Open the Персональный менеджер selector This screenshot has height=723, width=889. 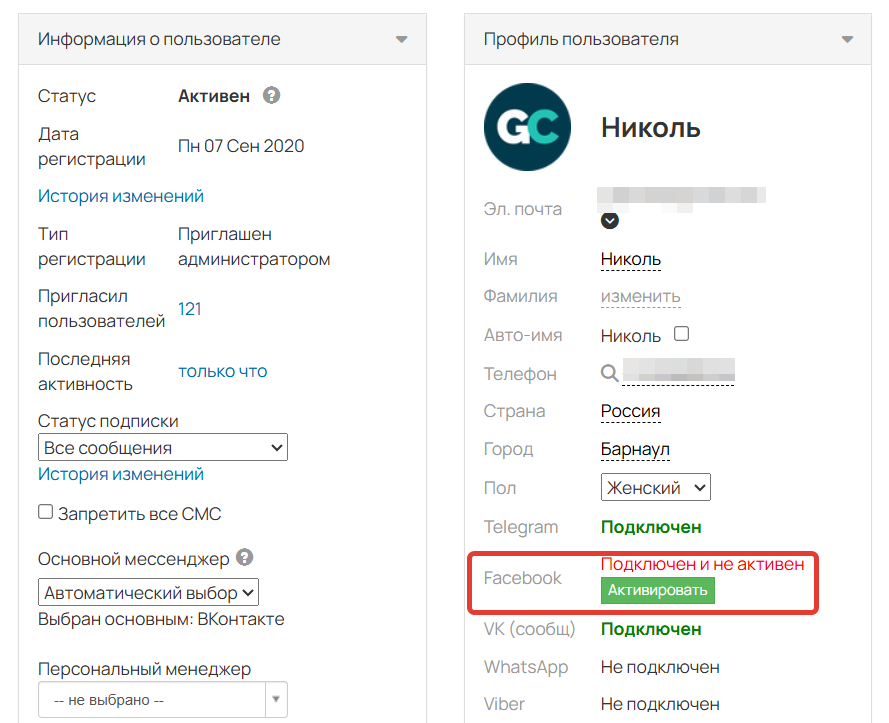(163, 700)
